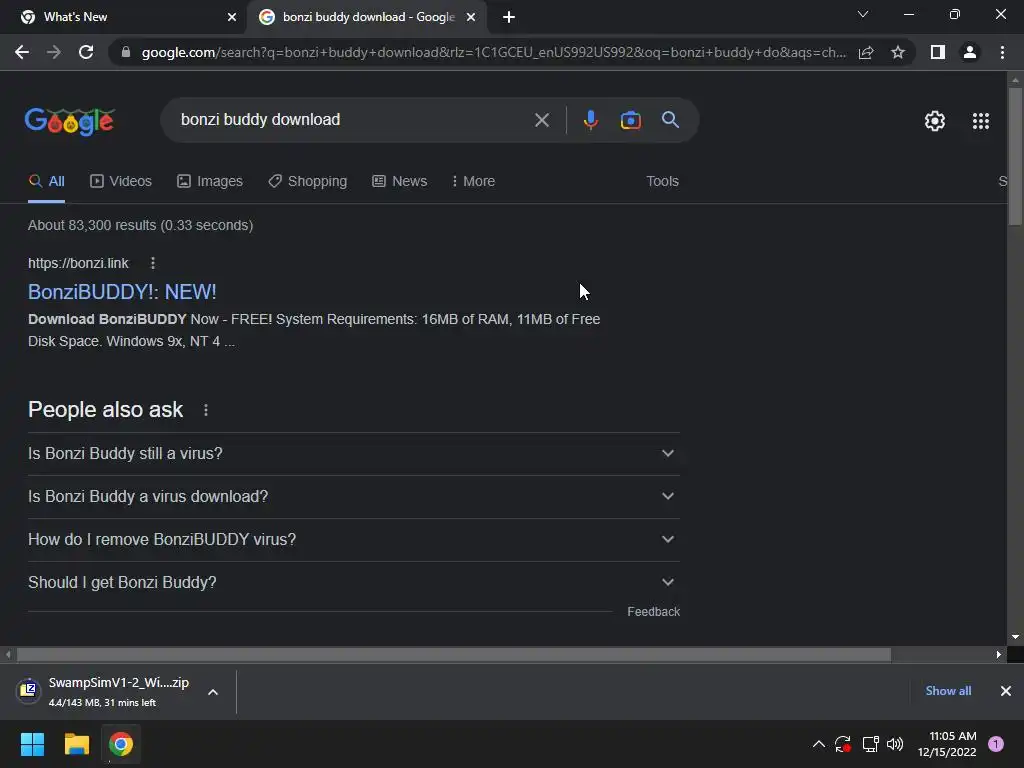Expand 'How do I remove BonziBUDDY virus?'

click(353, 540)
